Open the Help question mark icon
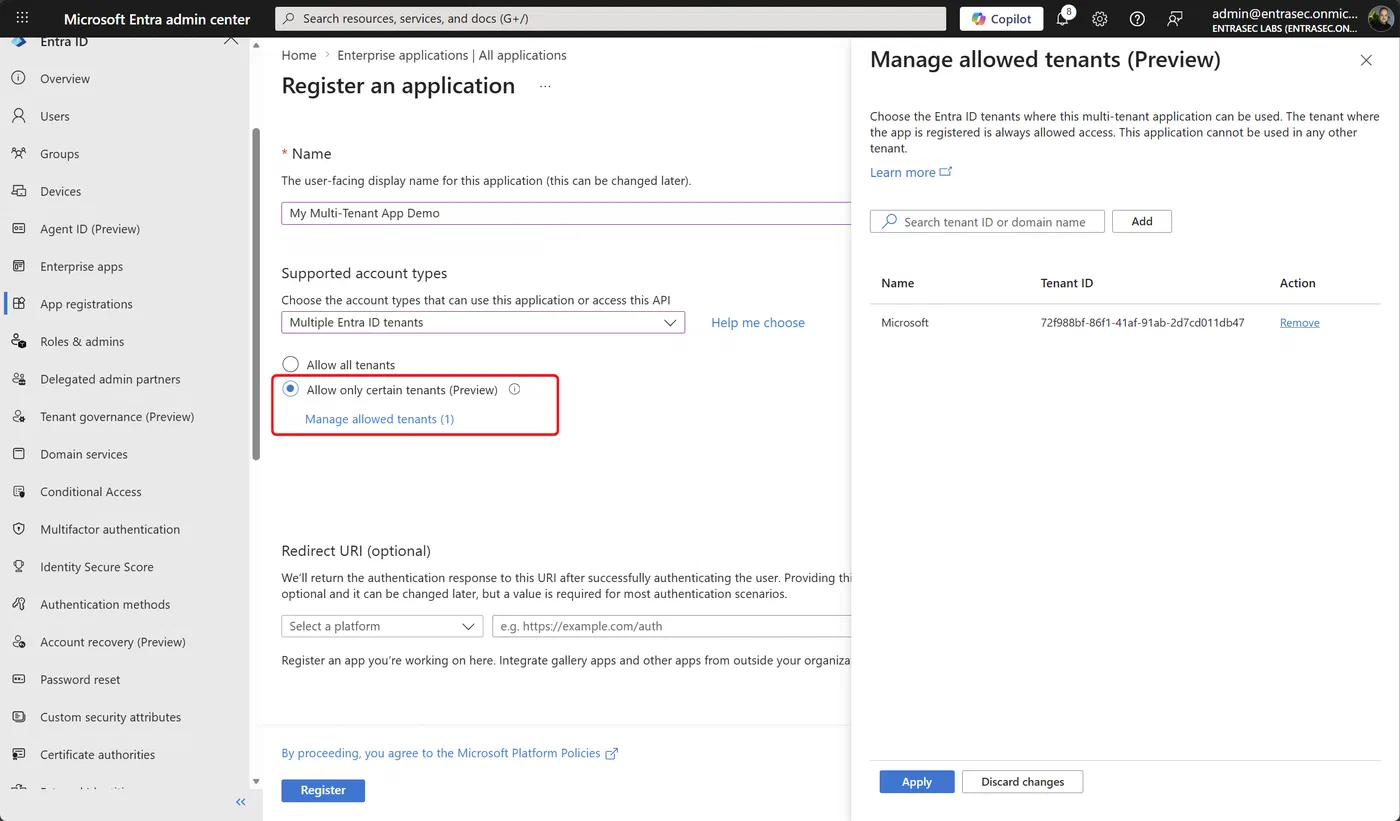The width and height of the screenshot is (1400, 821). click(x=1137, y=19)
